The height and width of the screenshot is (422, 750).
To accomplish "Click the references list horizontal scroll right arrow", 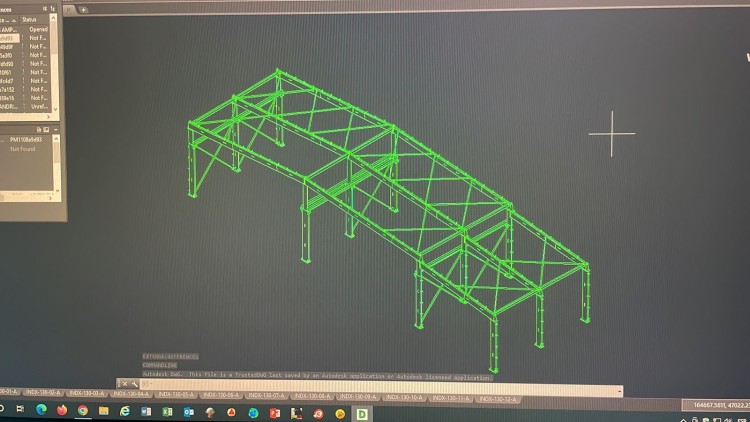I will tap(48, 117).
